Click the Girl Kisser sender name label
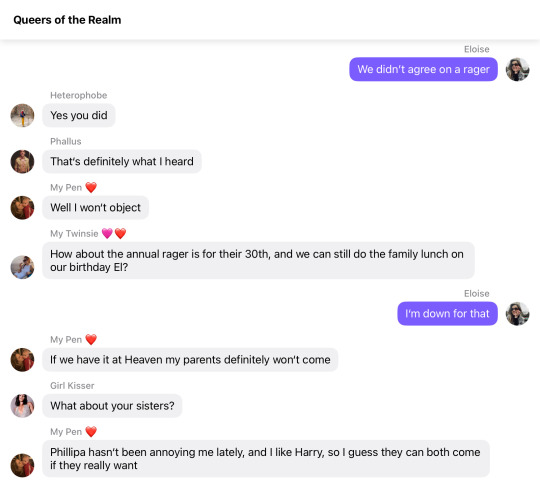This screenshot has height=480, width=540. click(72, 386)
